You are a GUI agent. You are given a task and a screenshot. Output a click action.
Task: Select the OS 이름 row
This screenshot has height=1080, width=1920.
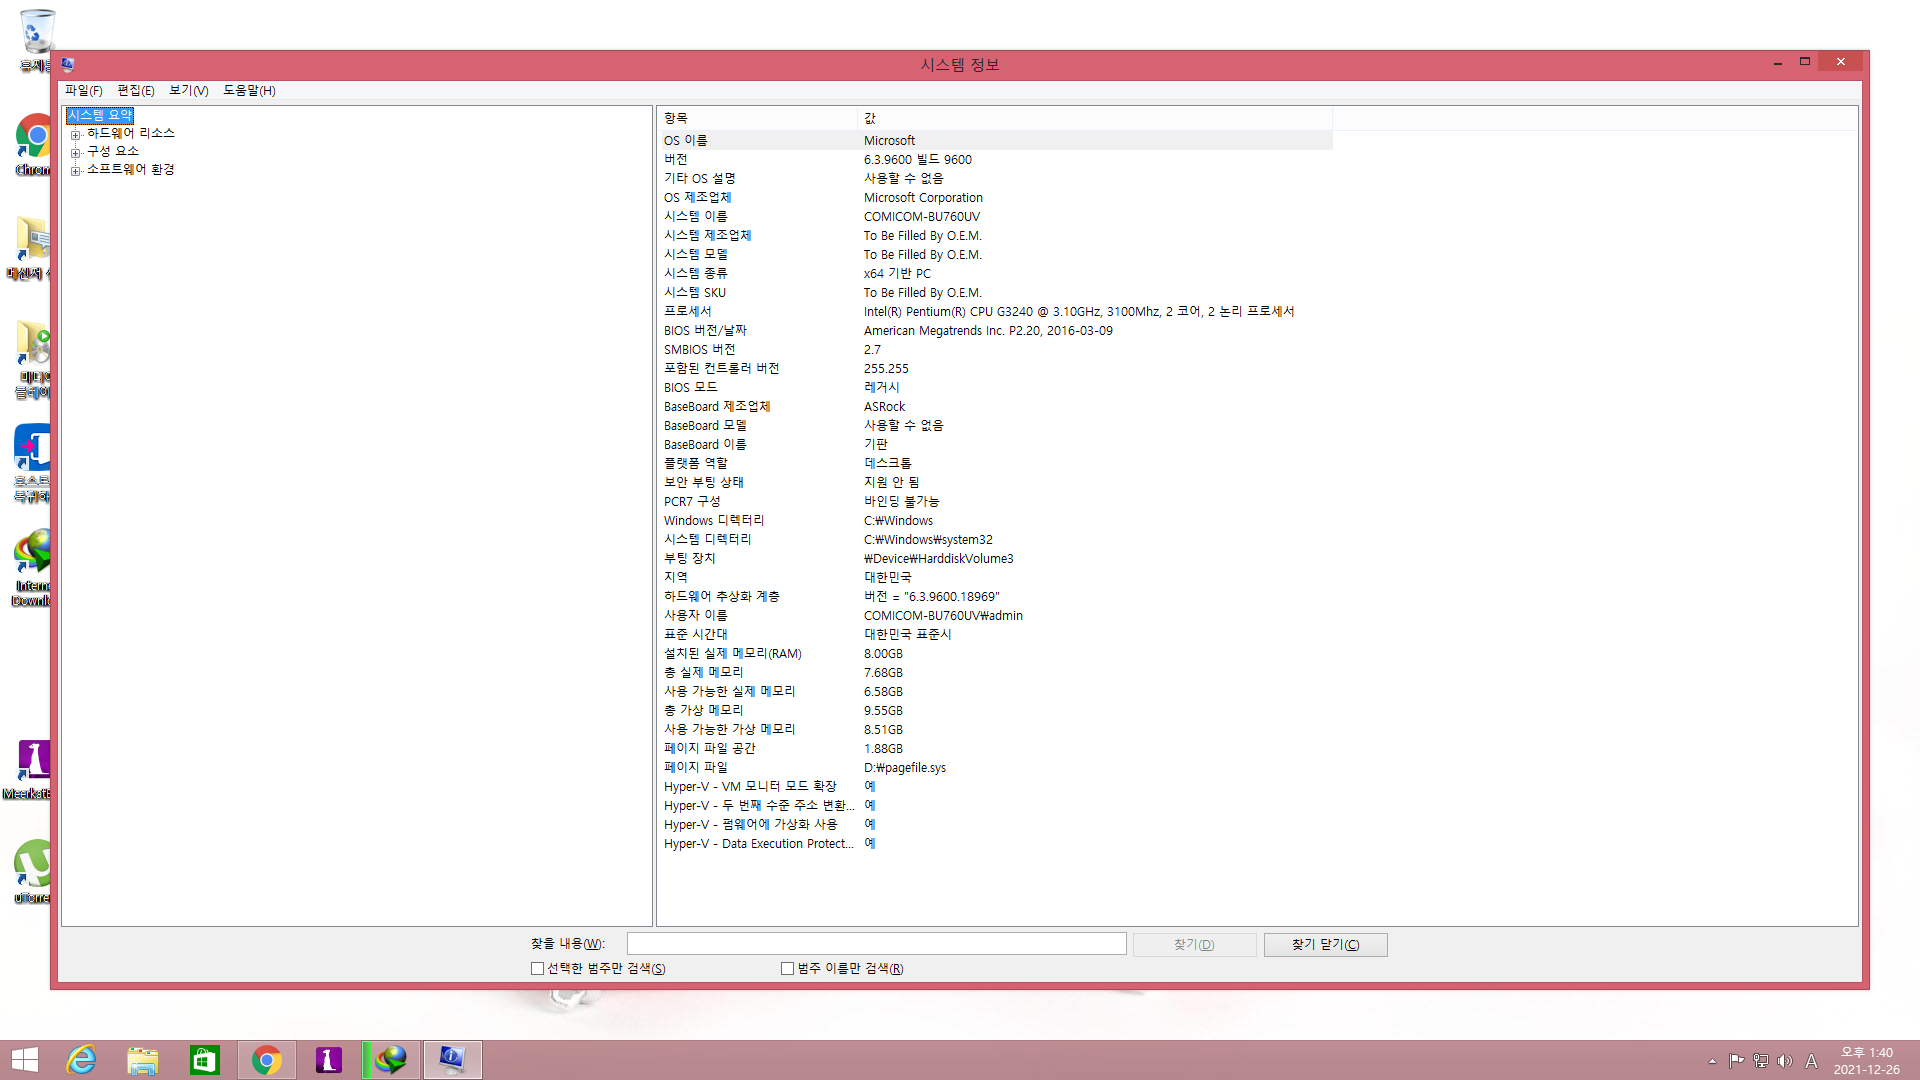point(995,141)
